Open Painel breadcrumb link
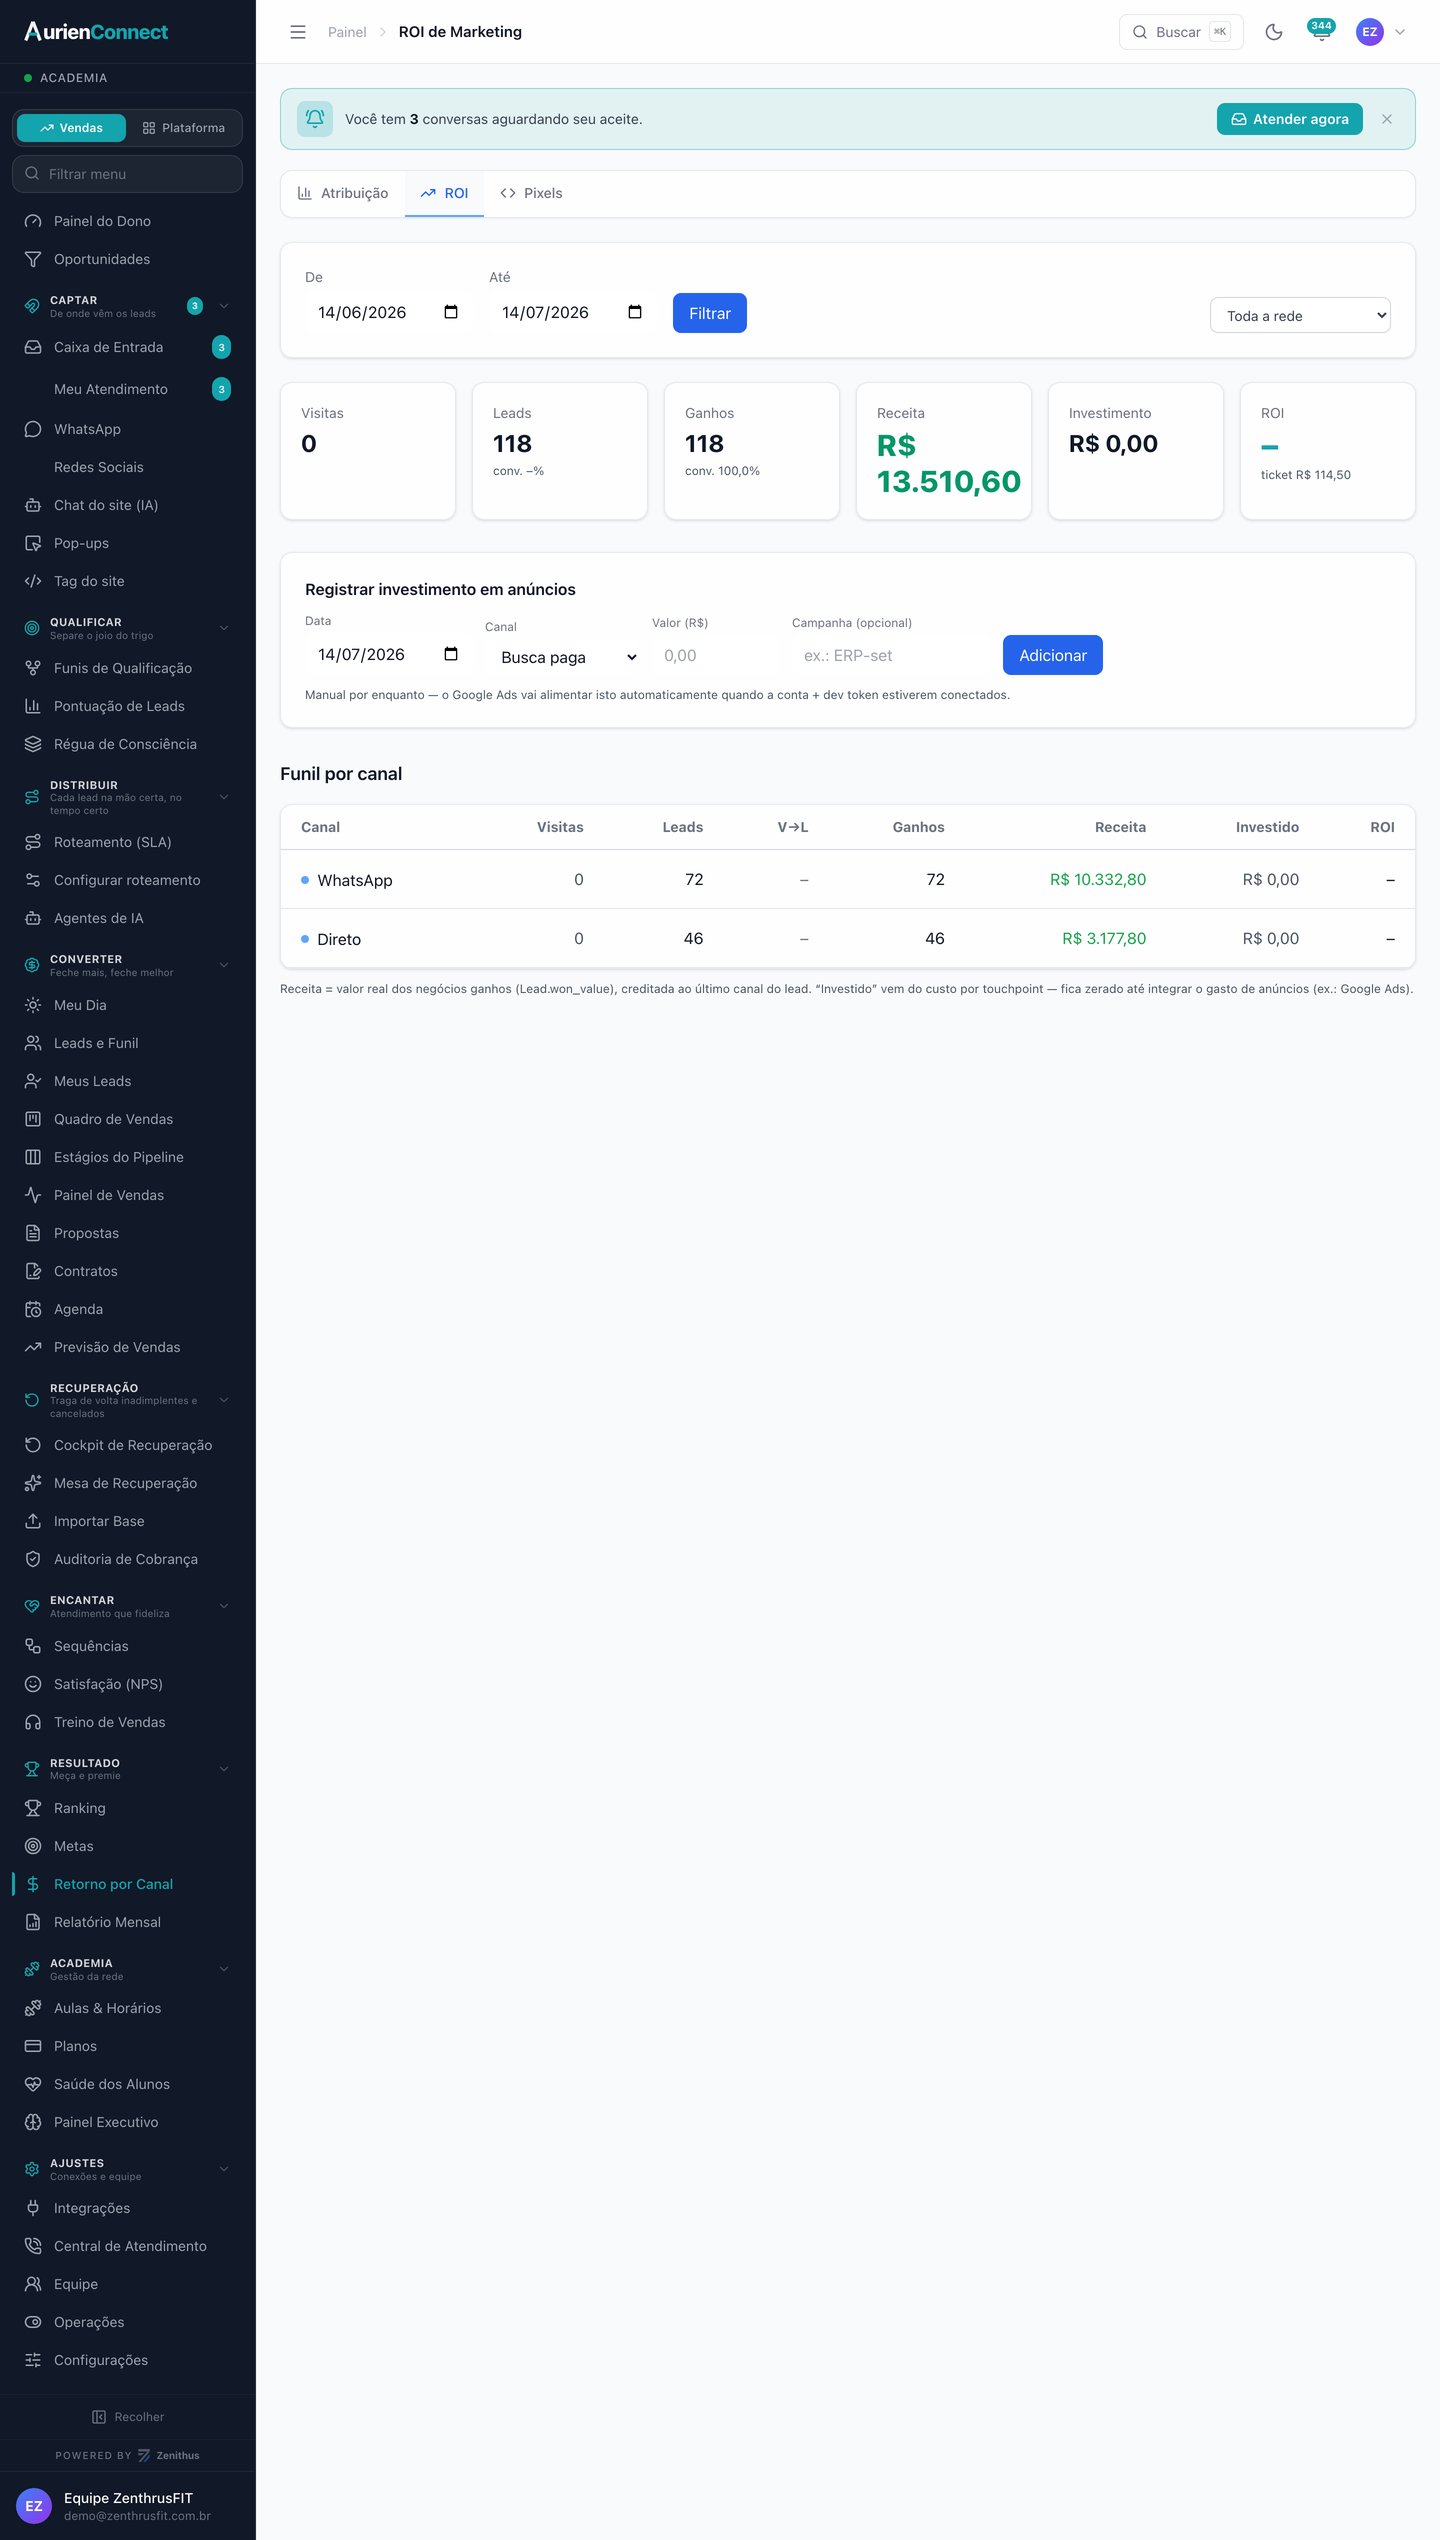 click(347, 32)
